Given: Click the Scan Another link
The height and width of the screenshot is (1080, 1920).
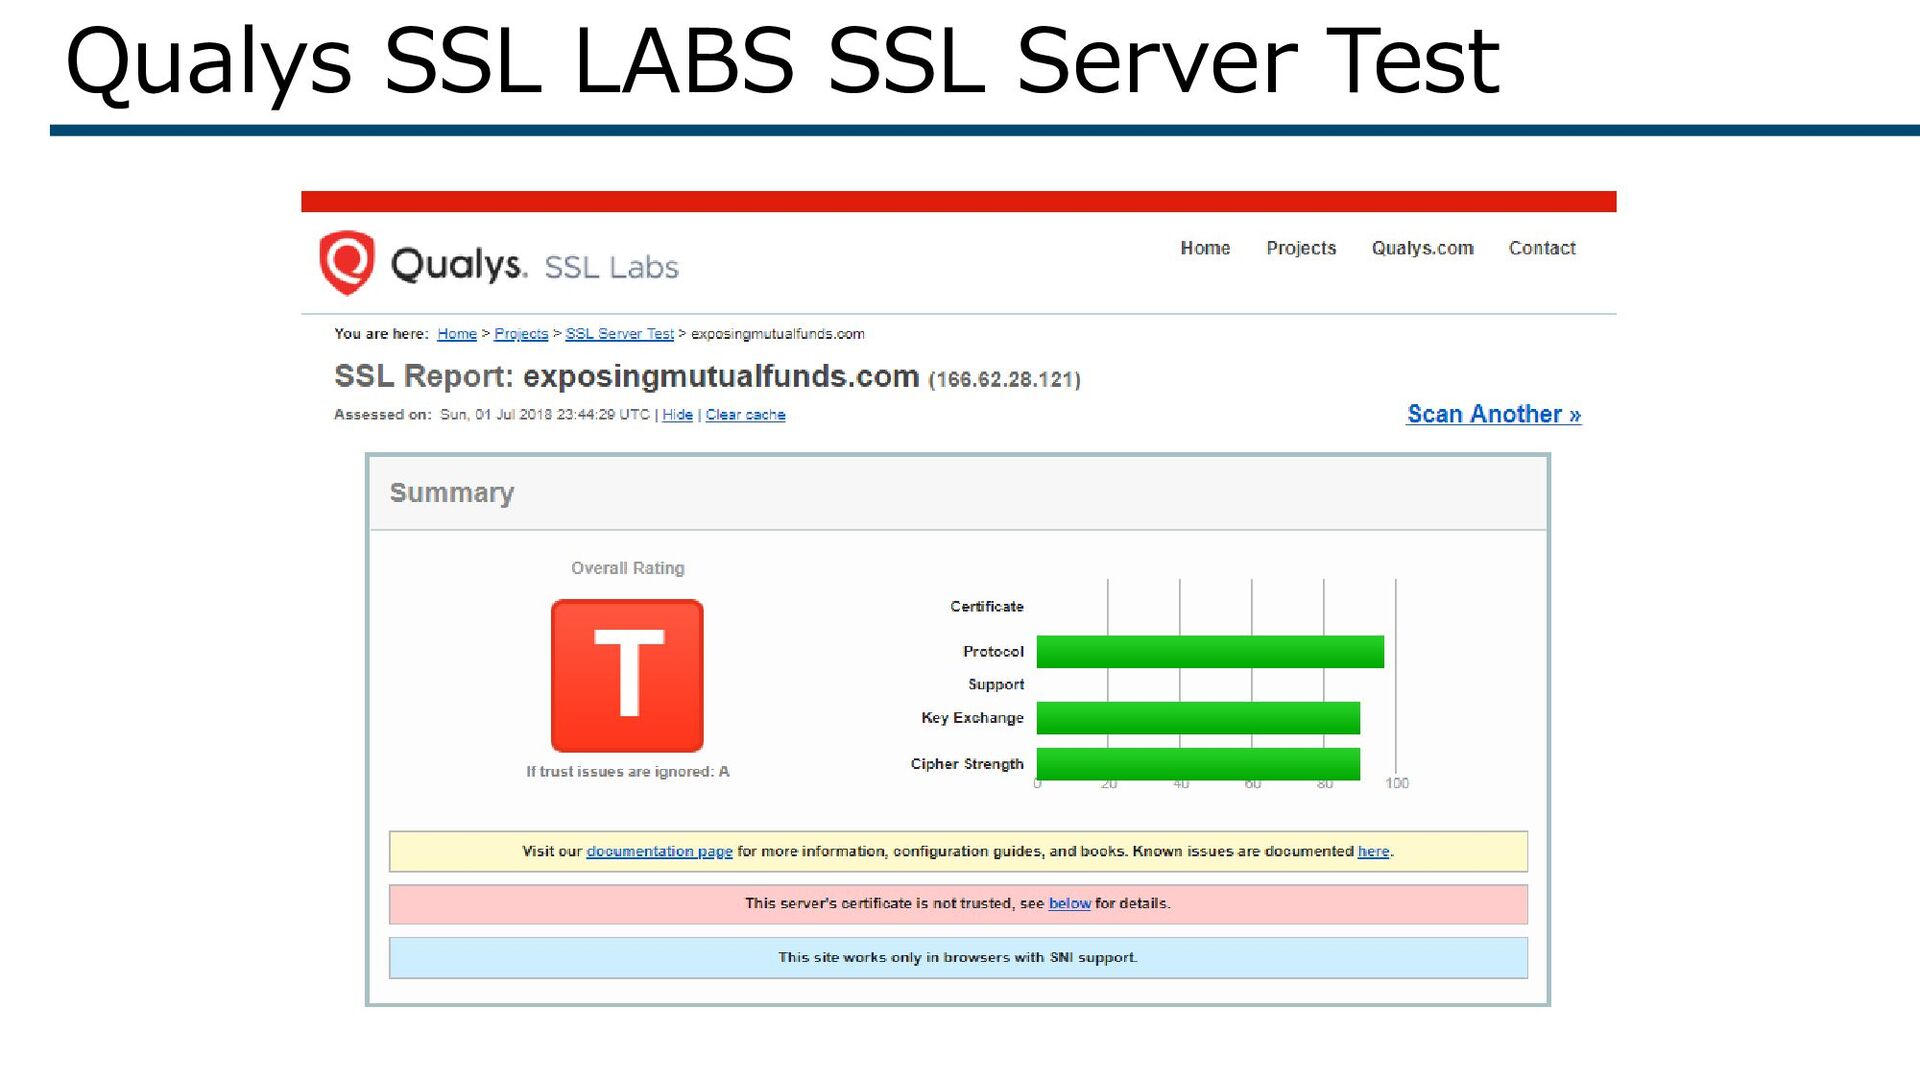Looking at the screenshot, I should pos(1493,414).
